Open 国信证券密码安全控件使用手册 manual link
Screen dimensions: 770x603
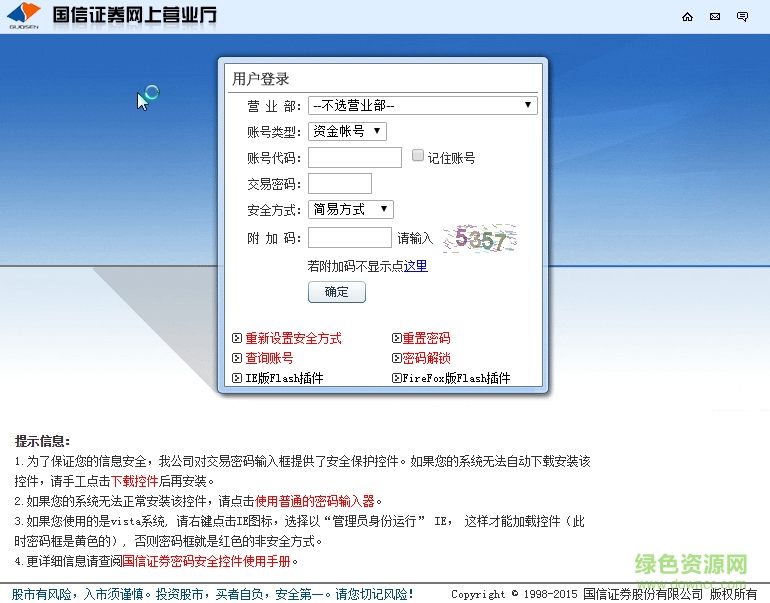click(206, 561)
